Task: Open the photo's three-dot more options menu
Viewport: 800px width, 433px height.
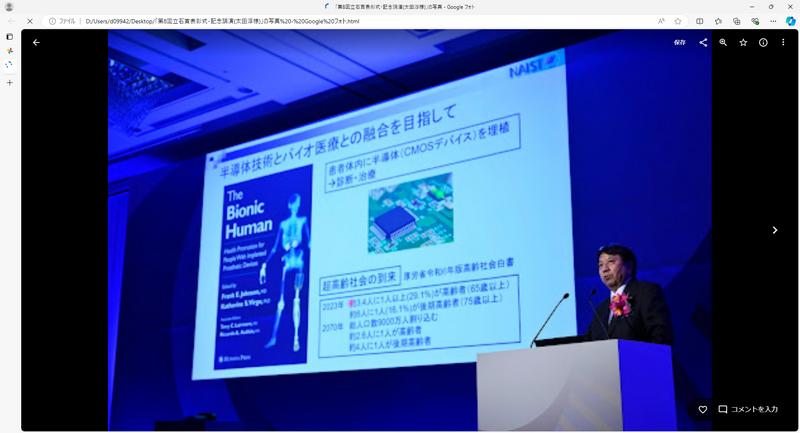Action: coord(783,43)
